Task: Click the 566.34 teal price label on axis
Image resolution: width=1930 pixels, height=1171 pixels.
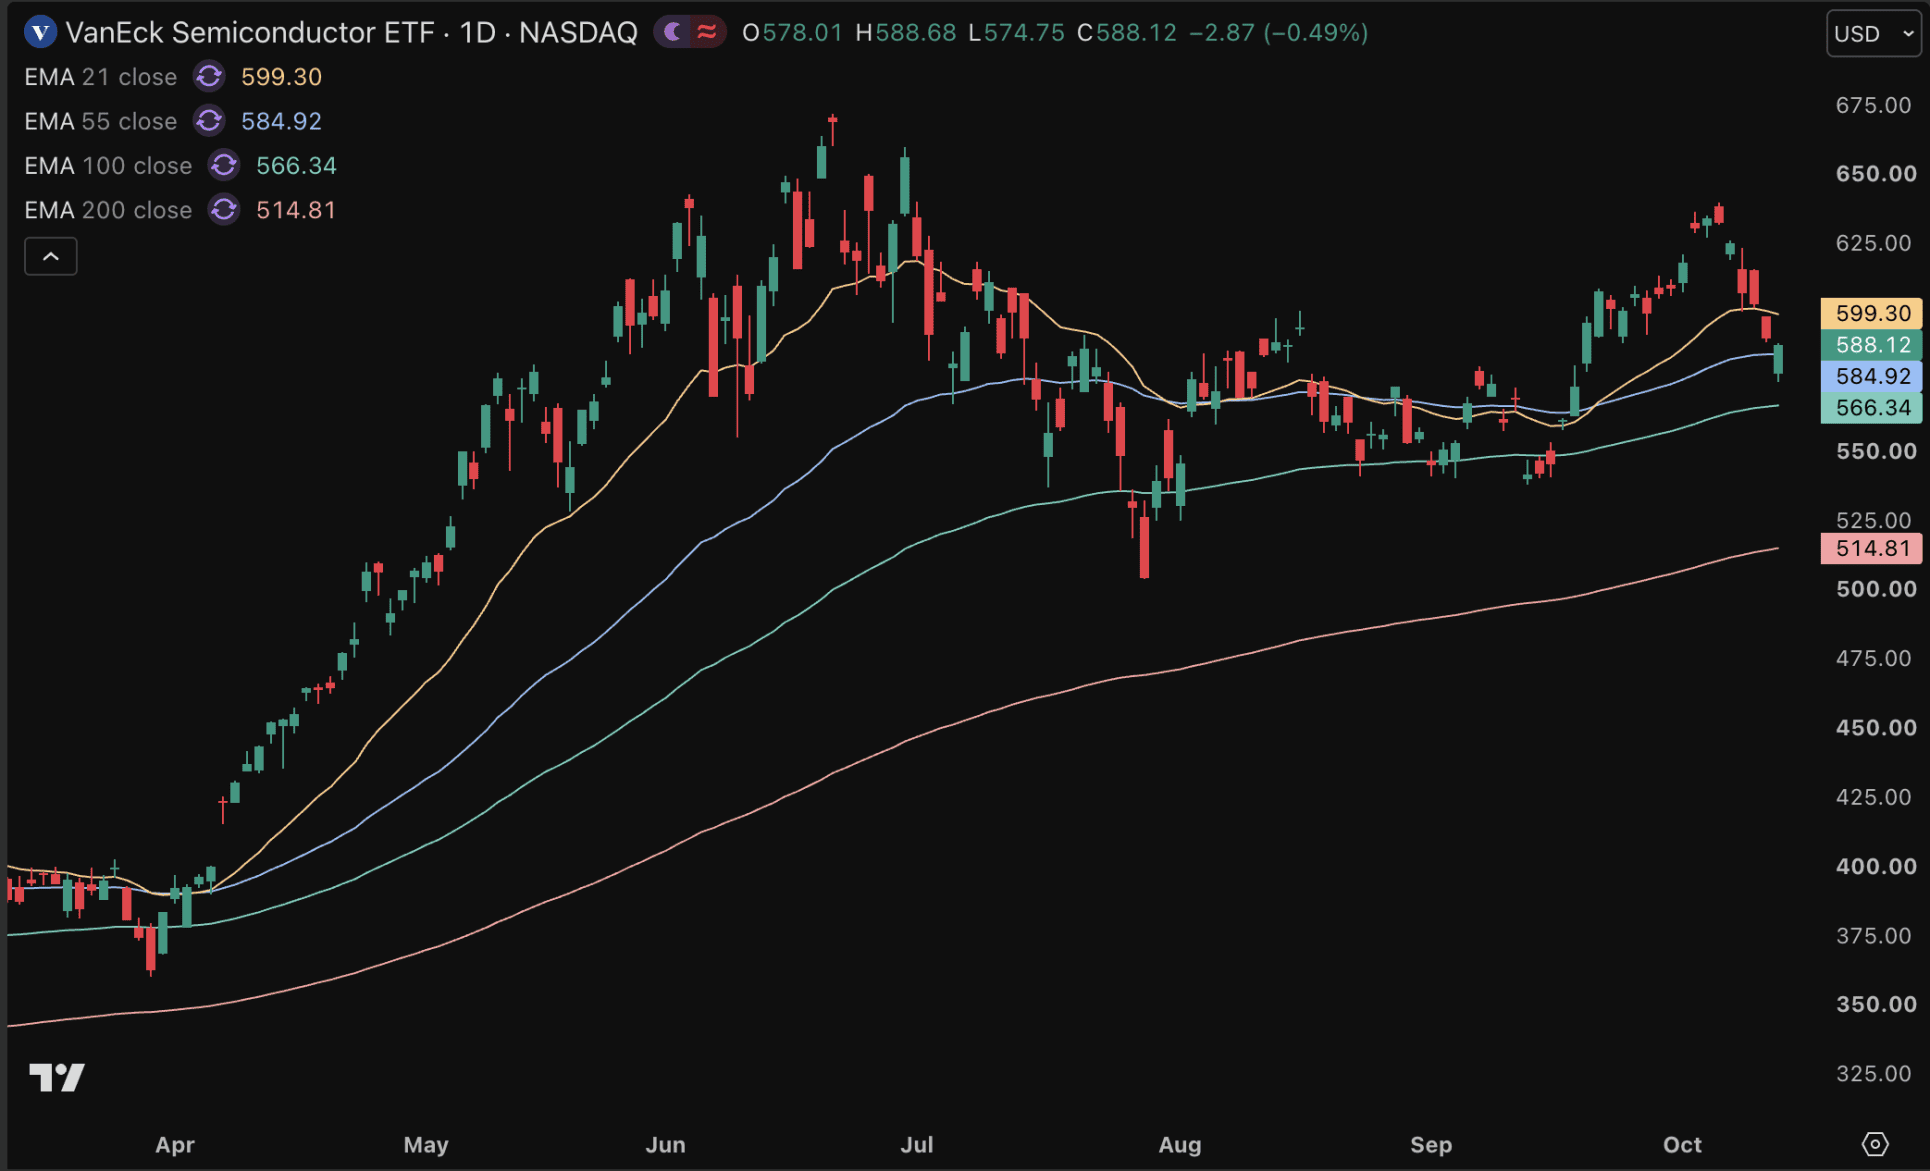Action: pos(1871,408)
